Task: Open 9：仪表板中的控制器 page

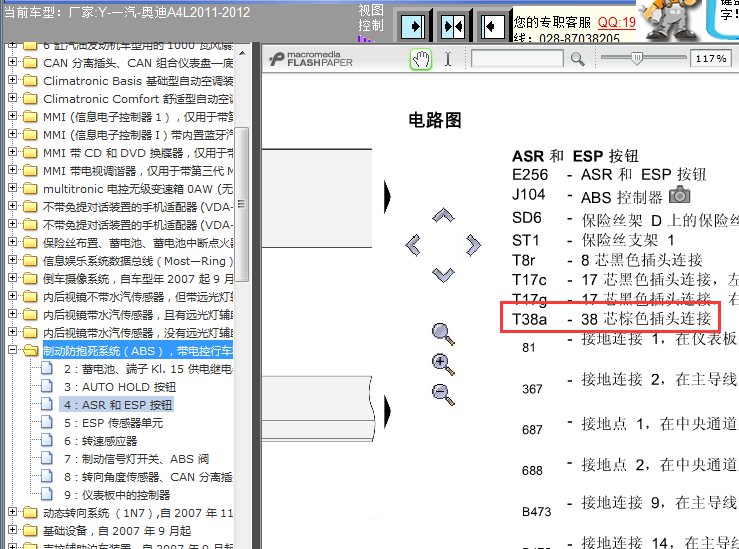Action: tap(117, 495)
